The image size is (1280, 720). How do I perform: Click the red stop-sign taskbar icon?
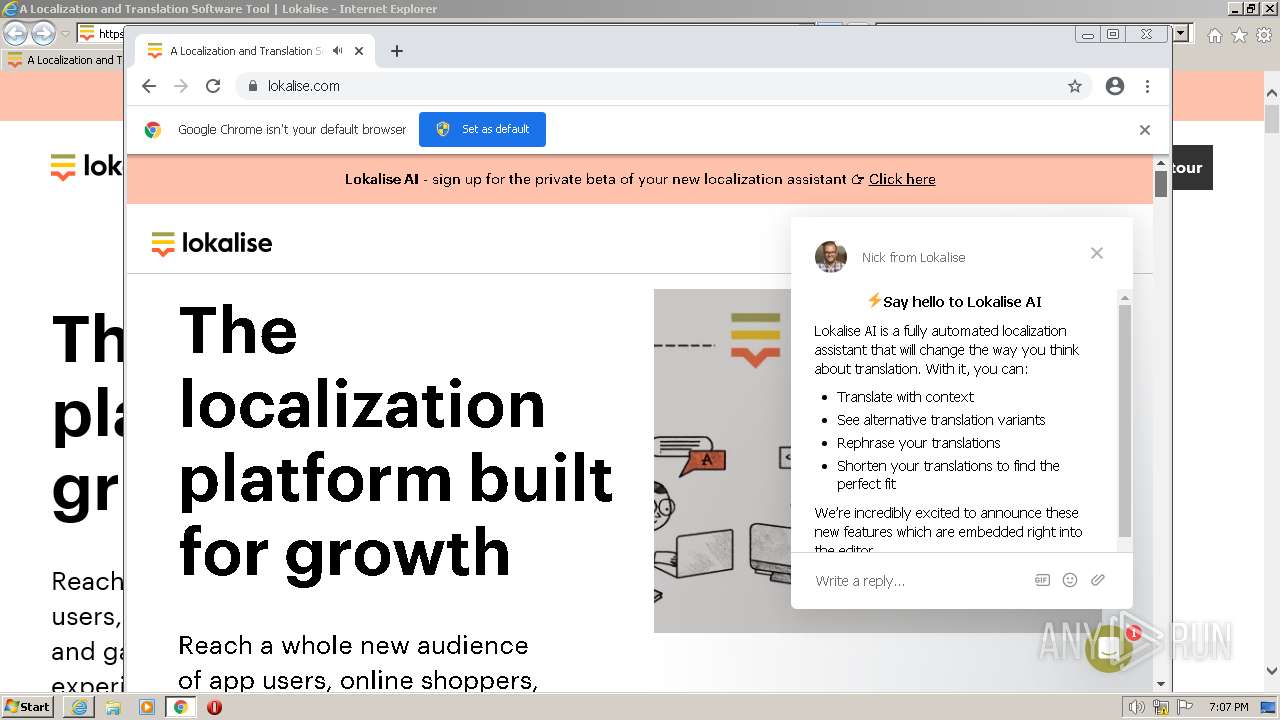pos(214,707)
